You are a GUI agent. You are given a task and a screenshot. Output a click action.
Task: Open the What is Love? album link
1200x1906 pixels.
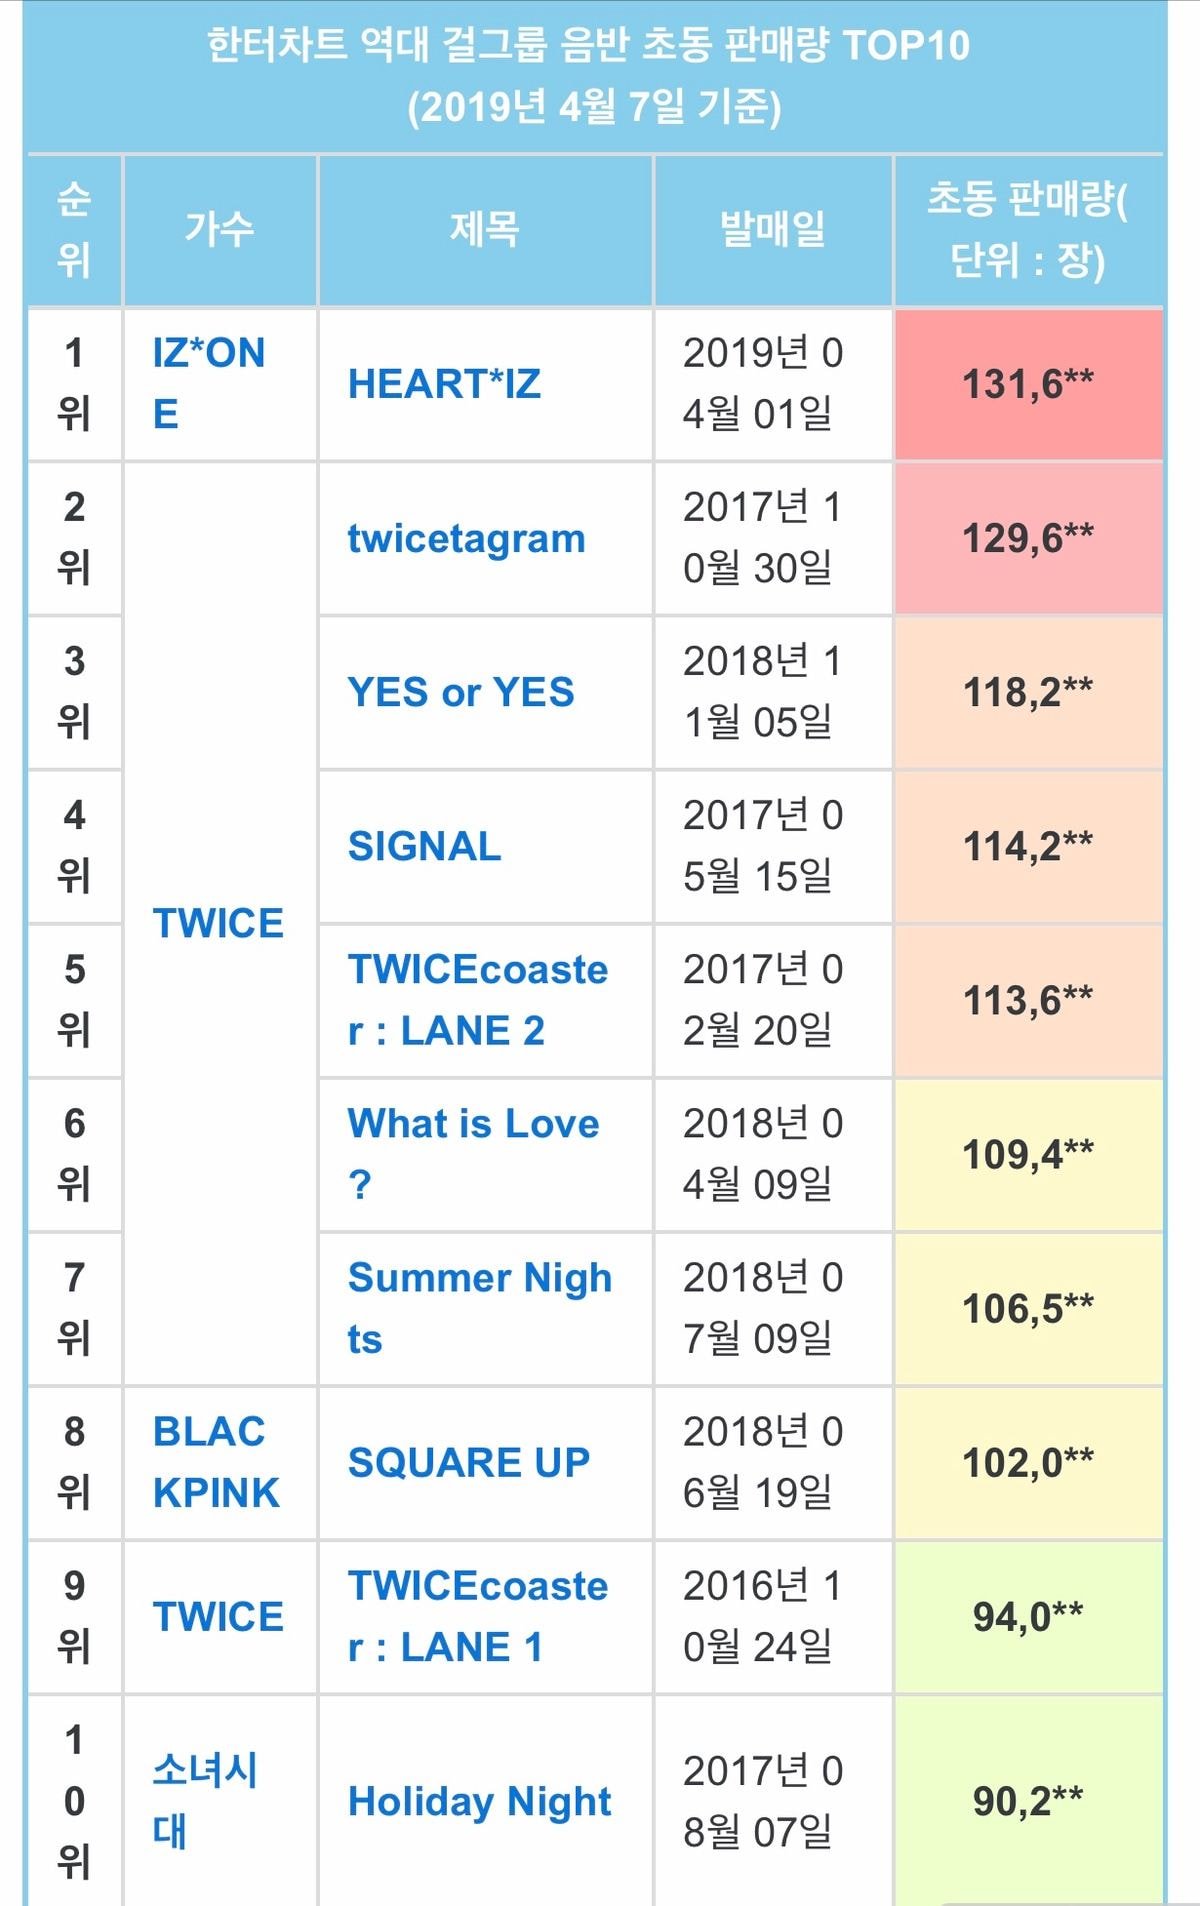click(x=473, y=1124)
